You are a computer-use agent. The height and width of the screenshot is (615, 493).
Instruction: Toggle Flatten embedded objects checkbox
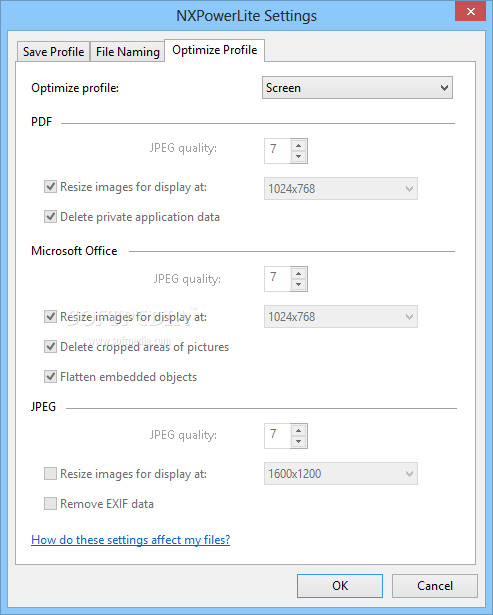tap(50, 377)
